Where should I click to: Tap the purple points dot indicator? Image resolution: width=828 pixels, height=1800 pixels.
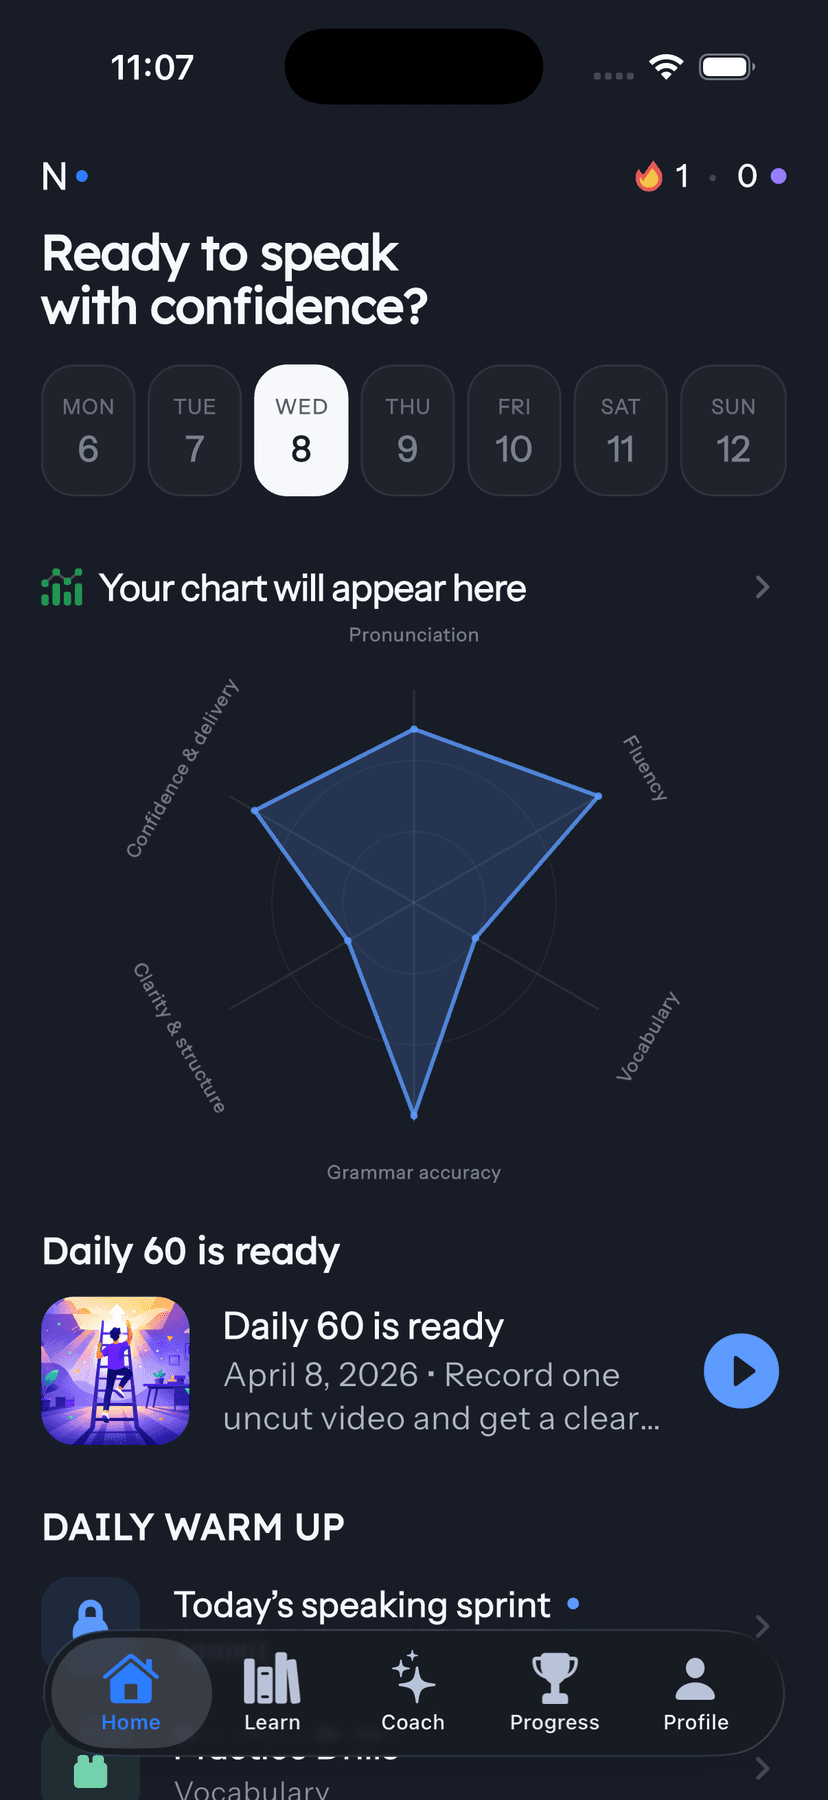[x=778, y=177]
